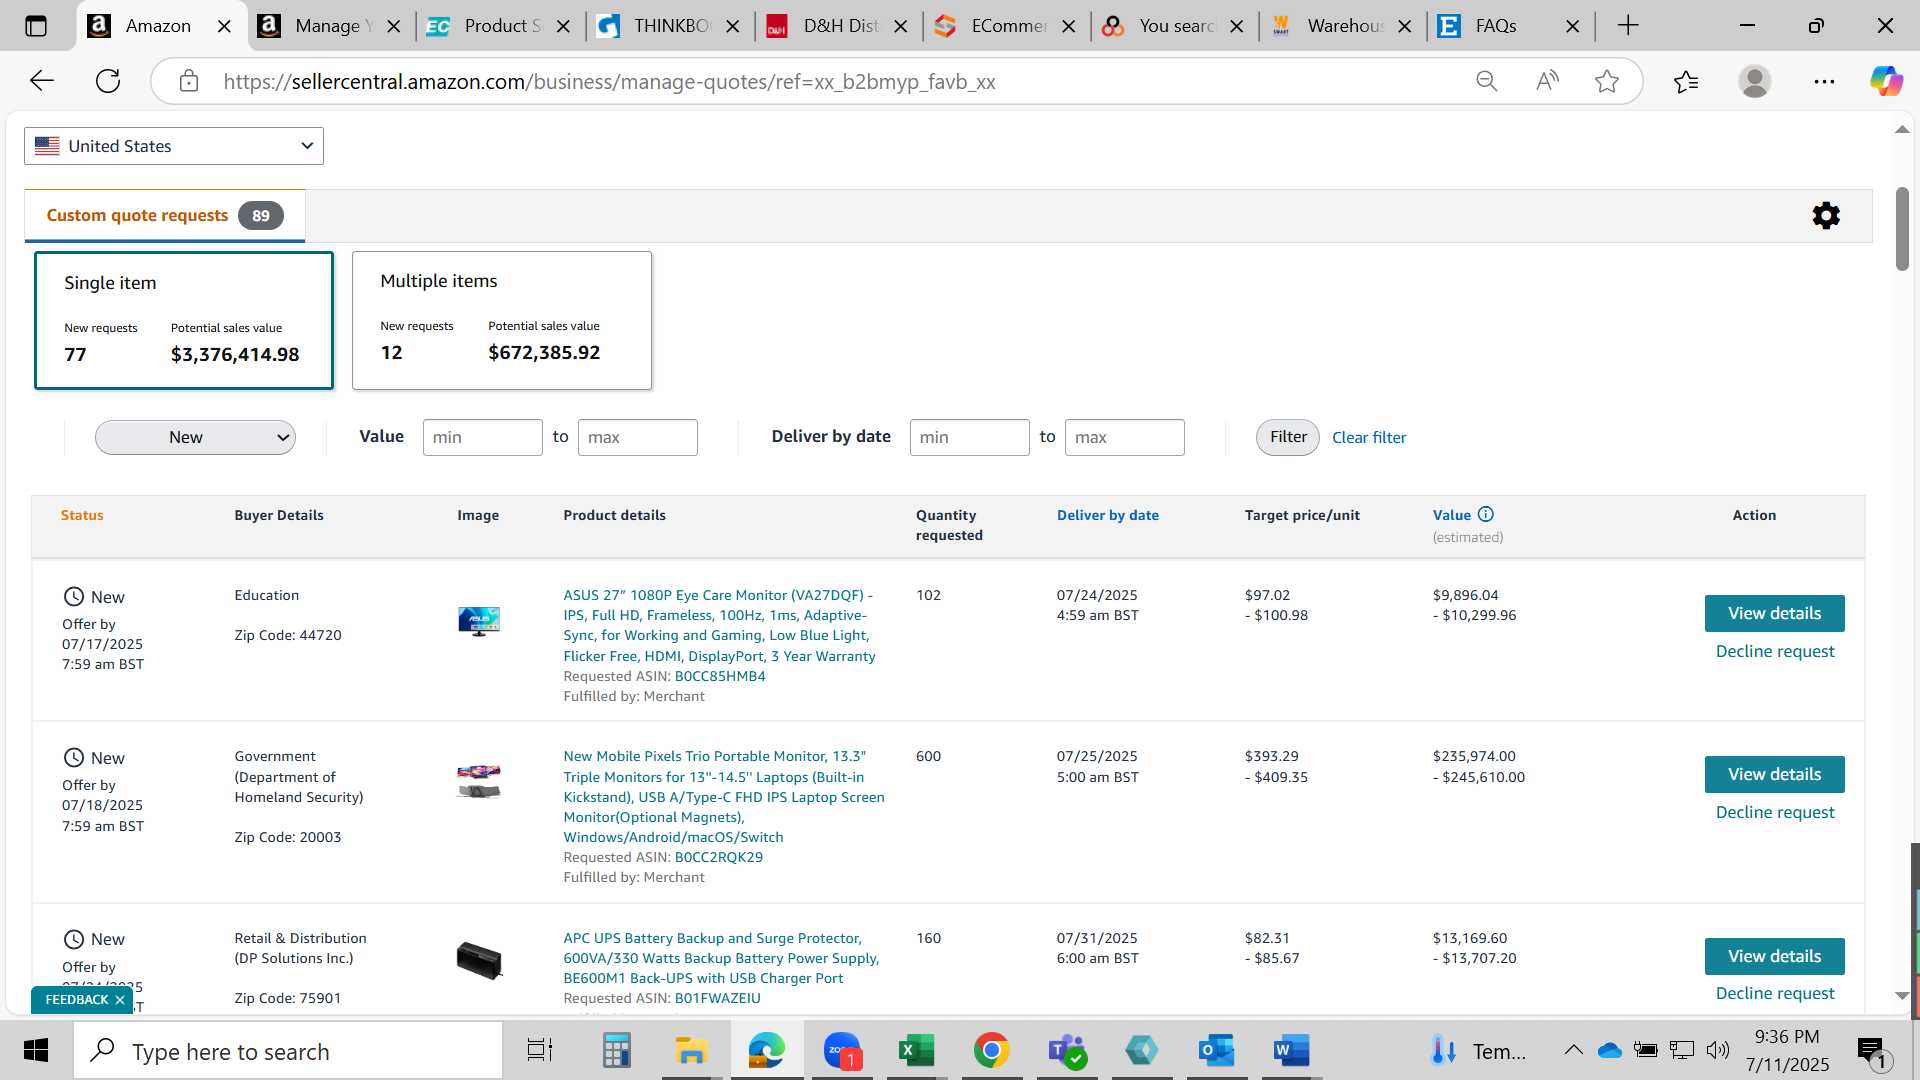
Task: Open Task View on taskbar
Action: click(540, 1051)
